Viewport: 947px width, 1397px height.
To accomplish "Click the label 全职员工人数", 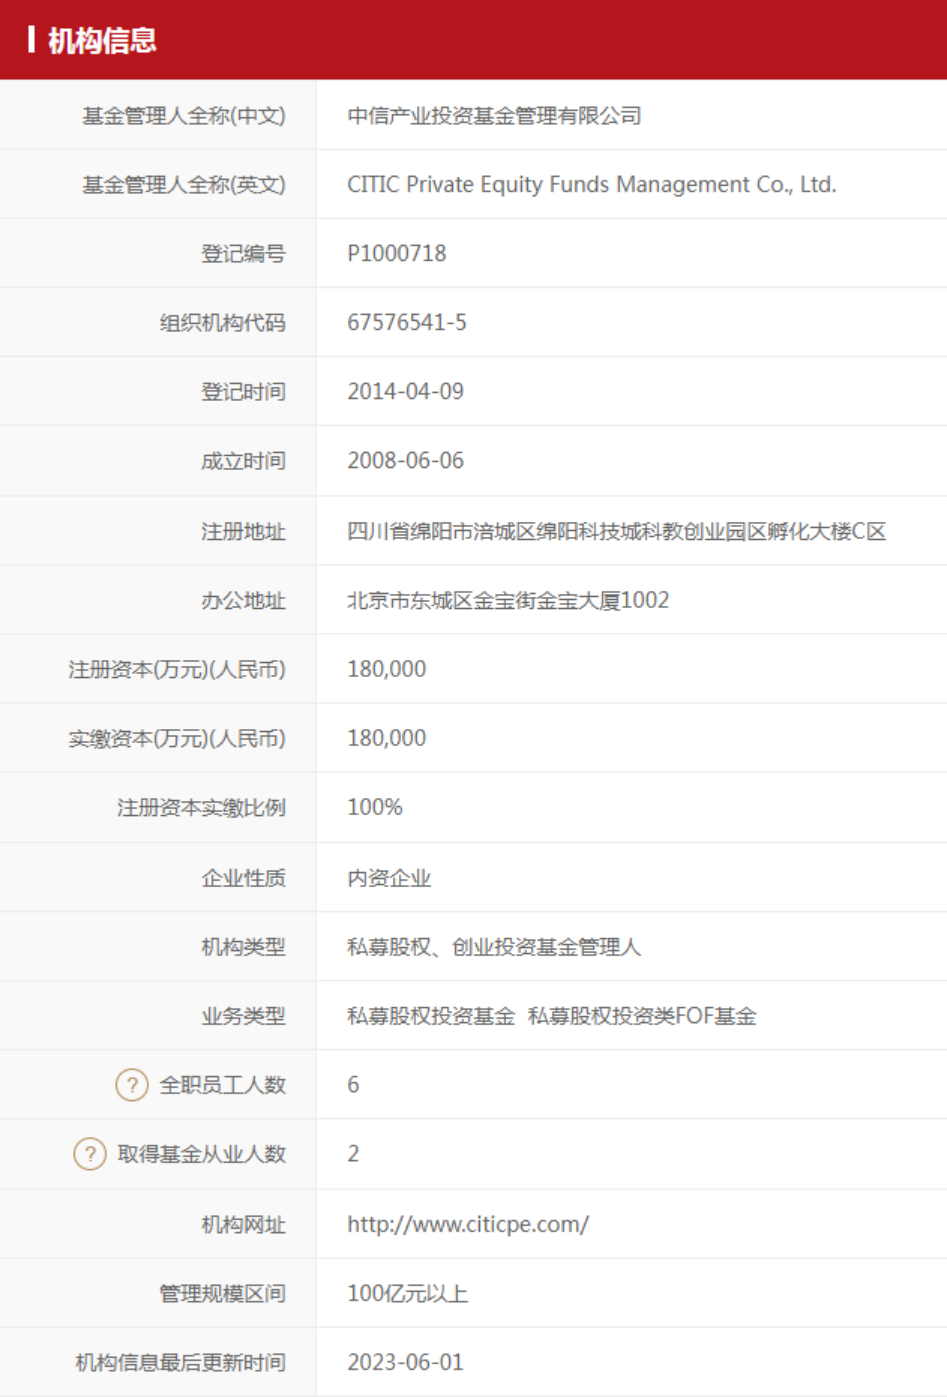I will [x=223, y=1085].
